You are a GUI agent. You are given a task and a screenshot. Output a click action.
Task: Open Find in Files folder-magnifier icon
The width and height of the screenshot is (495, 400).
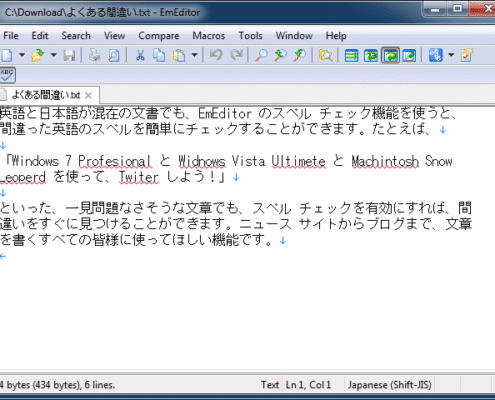point(325,55)
